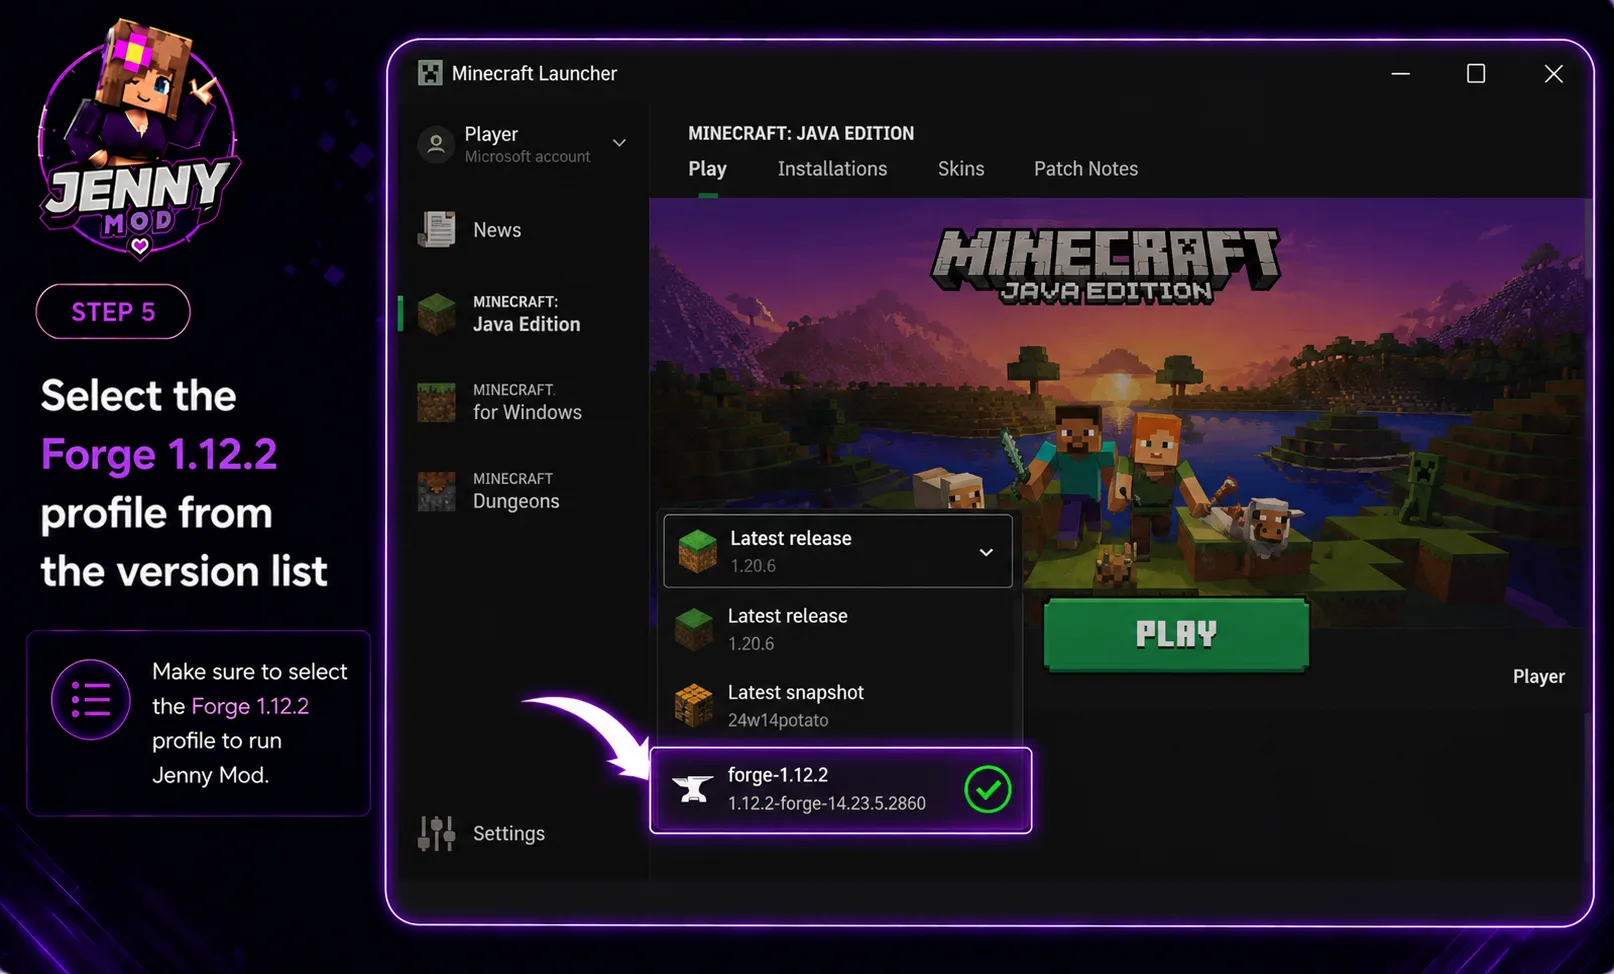Open the Patch Notes tab
Image resolution: width=1614 pixels, height=974 pixels.
click(x=1086, y=169)
